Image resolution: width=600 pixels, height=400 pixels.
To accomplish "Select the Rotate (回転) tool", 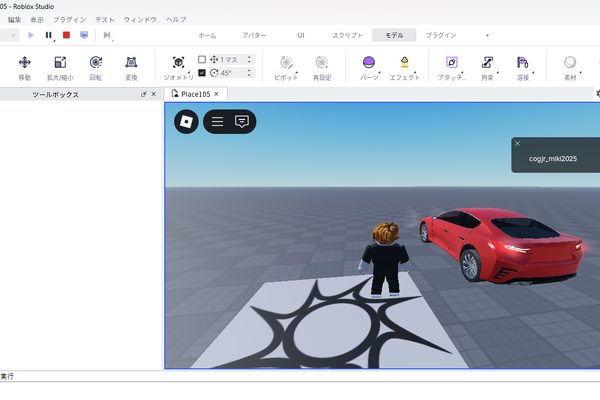I will click(x=96, y=67).
